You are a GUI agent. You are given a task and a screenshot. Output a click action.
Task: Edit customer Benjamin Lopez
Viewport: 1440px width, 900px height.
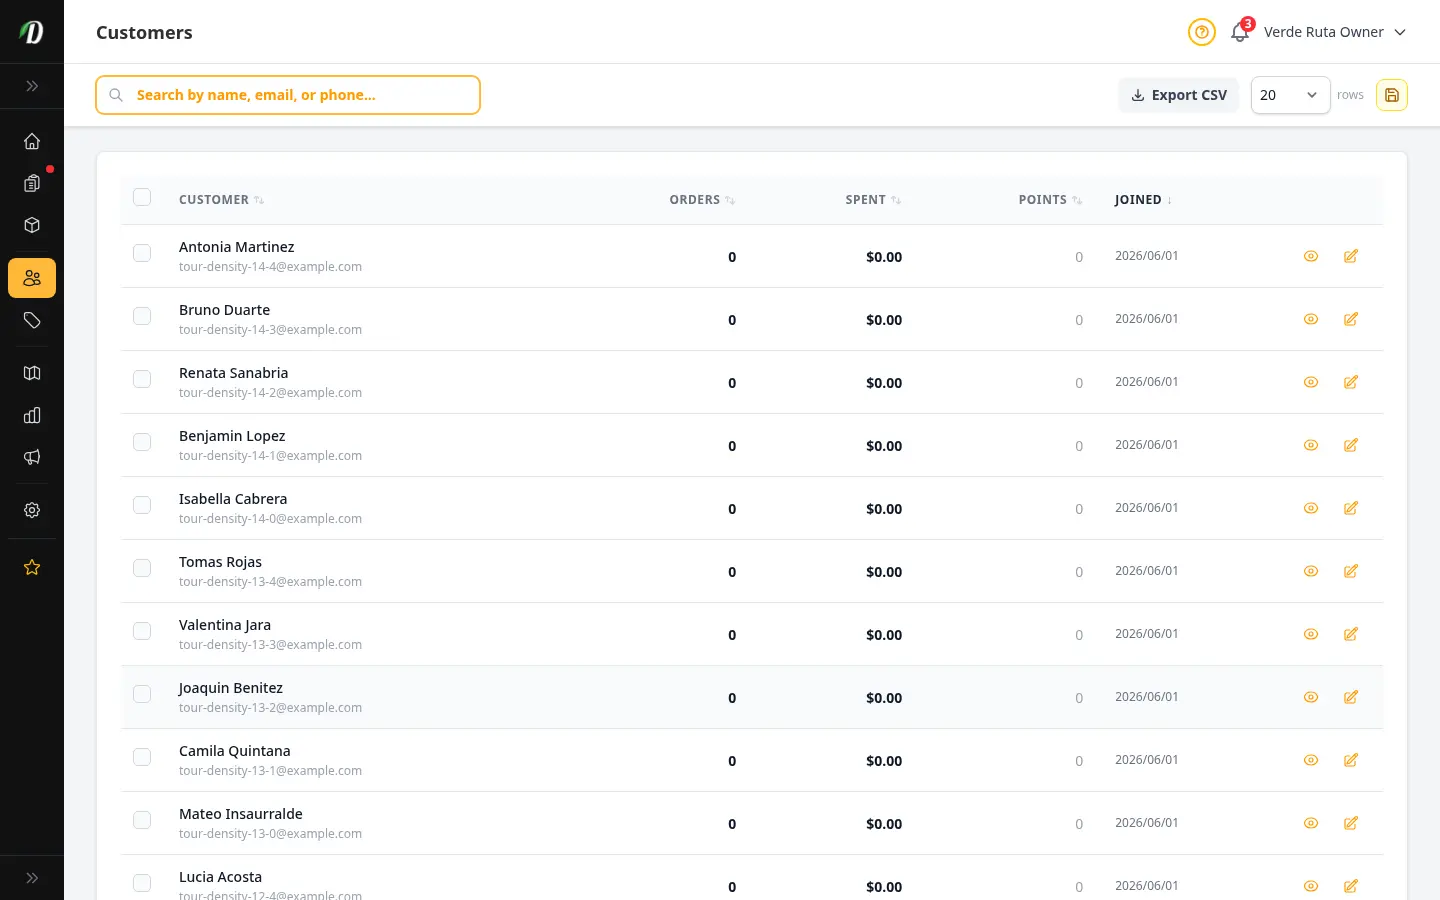pos(1351,445)
